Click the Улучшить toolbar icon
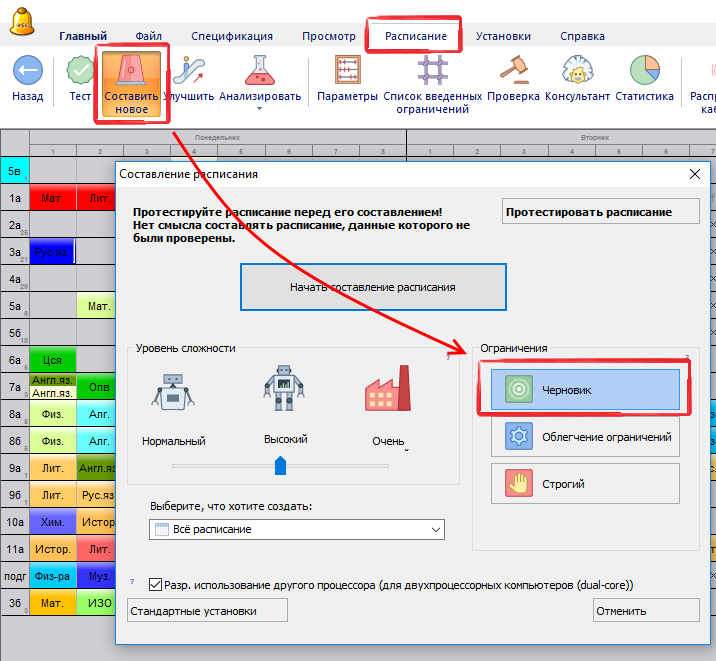The height and width of the screenshot is (661, 716). point(188,71)
